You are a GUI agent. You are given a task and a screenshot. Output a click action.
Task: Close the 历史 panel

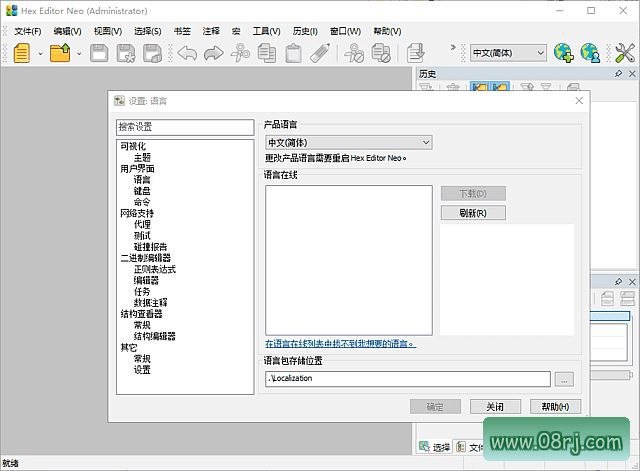pyautogui.click(x=632, y=73)
